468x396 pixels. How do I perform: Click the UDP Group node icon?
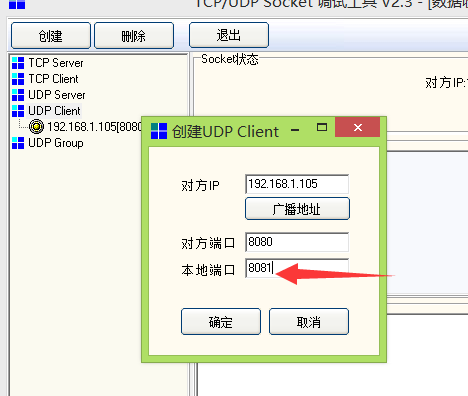tap(18, 143)
